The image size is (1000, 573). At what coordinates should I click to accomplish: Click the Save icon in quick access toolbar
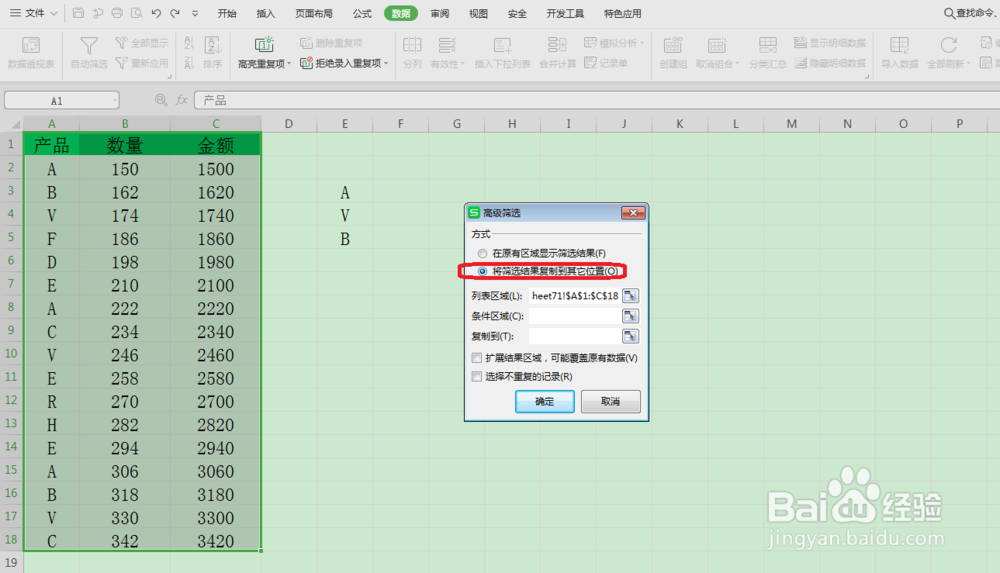(78, 13)
